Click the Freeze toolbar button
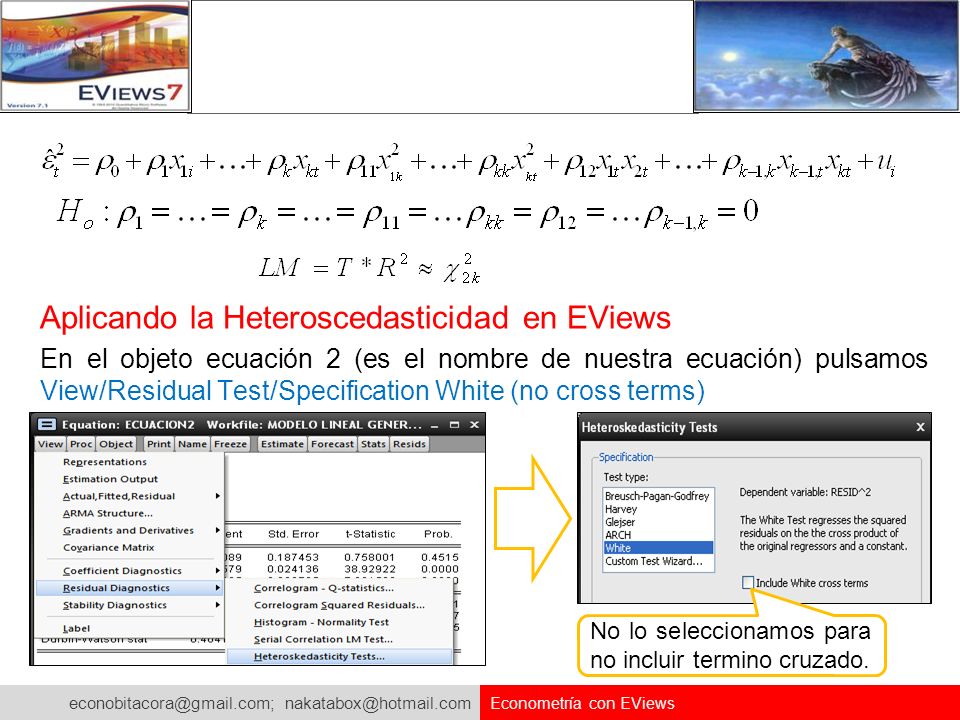This screenshot has height=720, width=960. pos(230,444)
